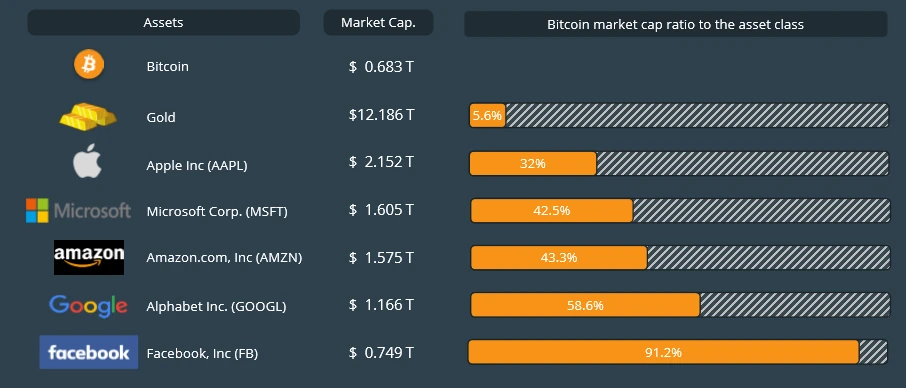Select the Market Cap. column header

[x=378, y=23]
